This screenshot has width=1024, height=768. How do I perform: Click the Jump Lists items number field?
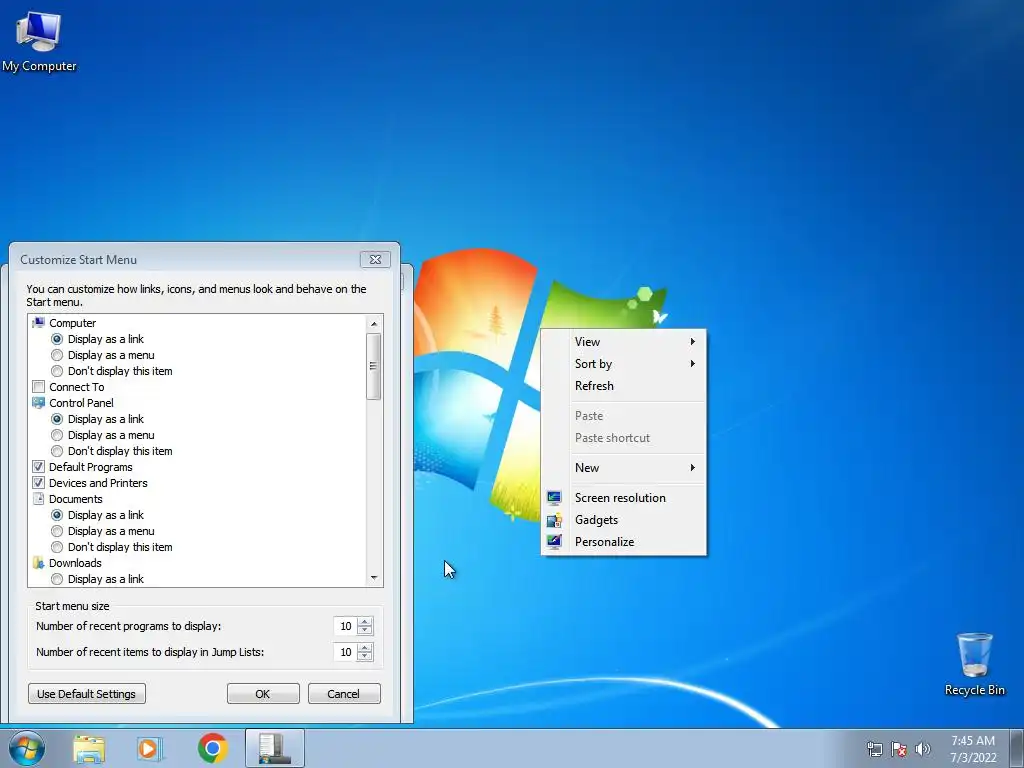point(345,652)
